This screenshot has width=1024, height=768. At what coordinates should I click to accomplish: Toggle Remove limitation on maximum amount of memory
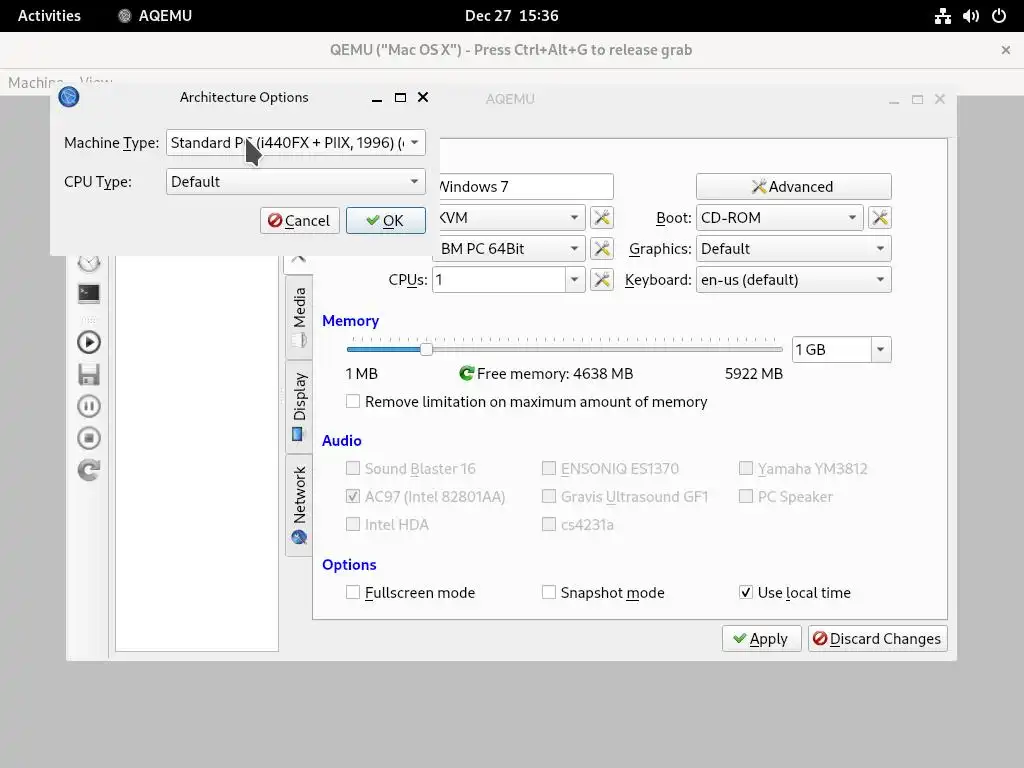[x=353, y=402]
